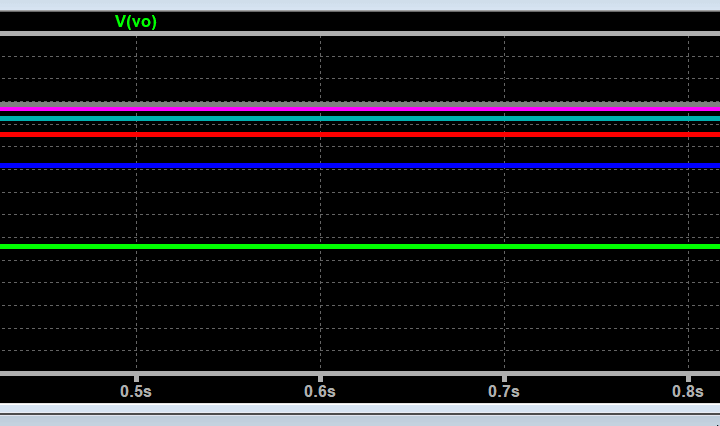
Task: Select the magenta waveform trace
Action: pos(360,108)
